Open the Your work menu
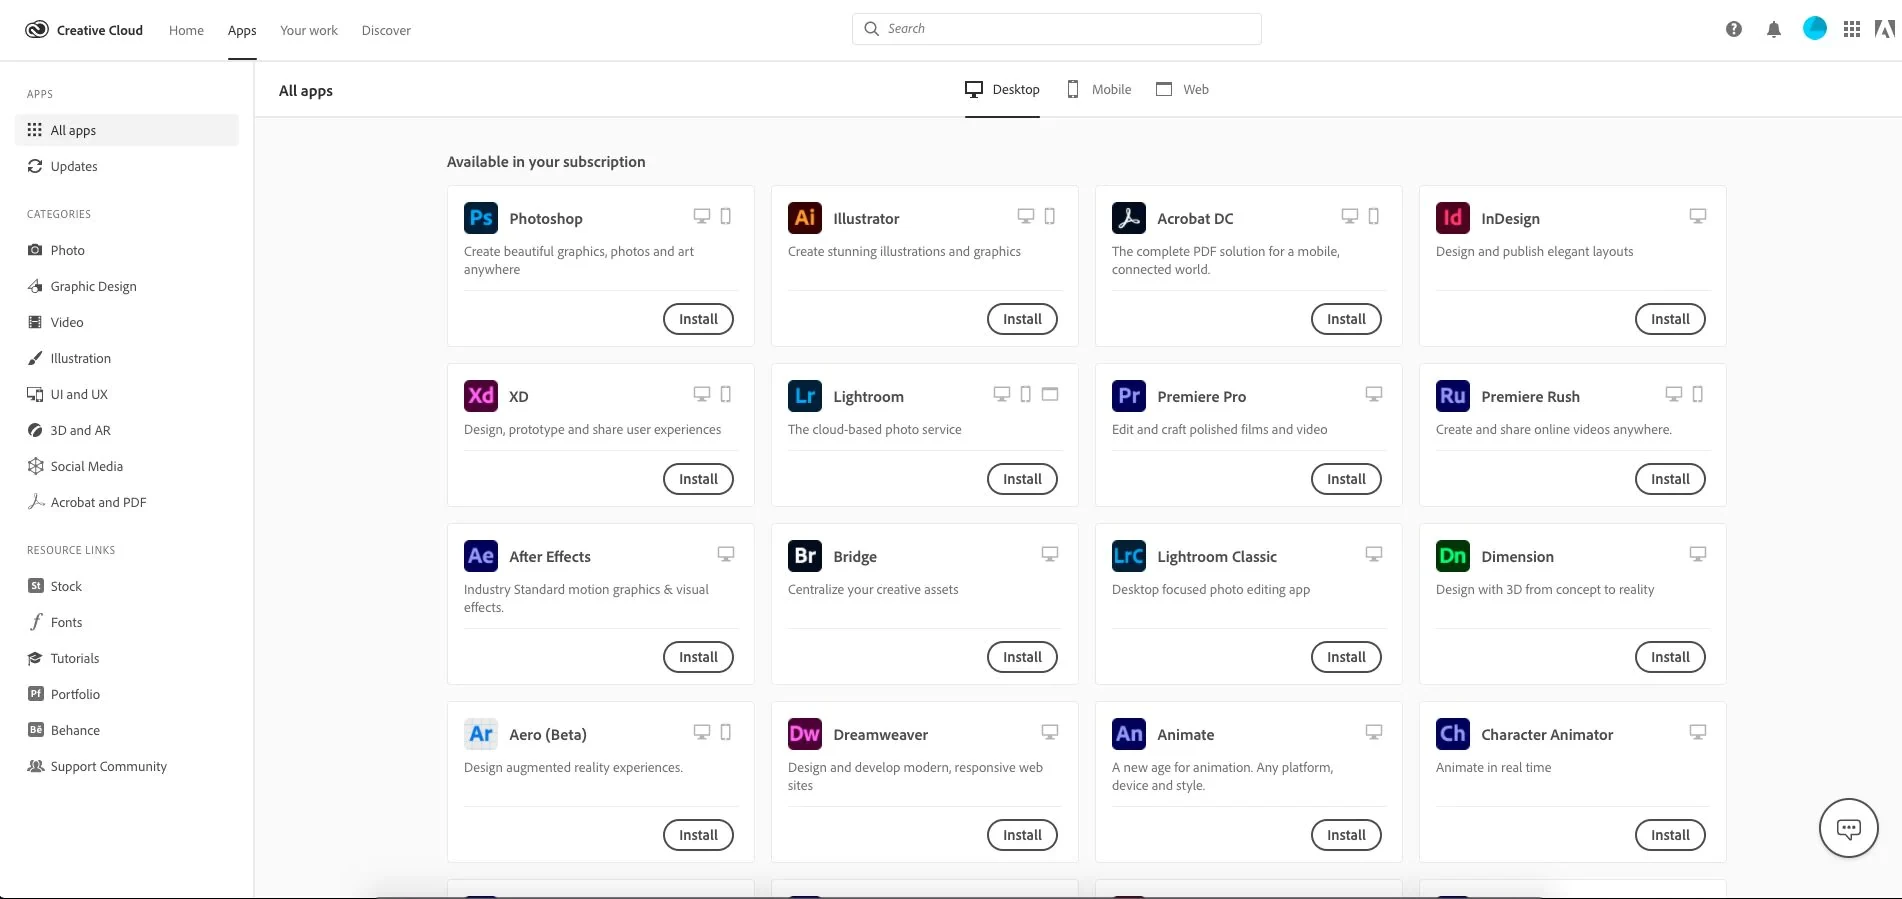1902x899 pixels. [x=309, y=31]
